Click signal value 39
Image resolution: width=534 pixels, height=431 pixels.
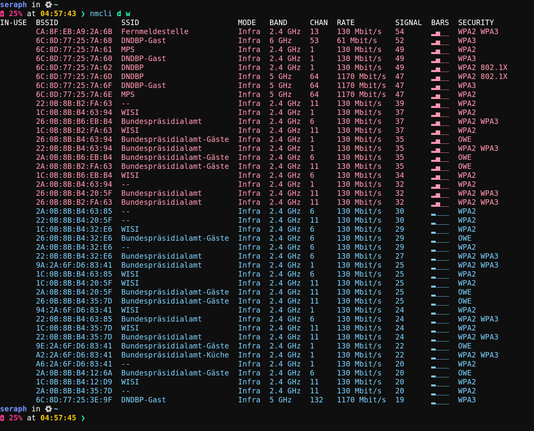point(399,103)
